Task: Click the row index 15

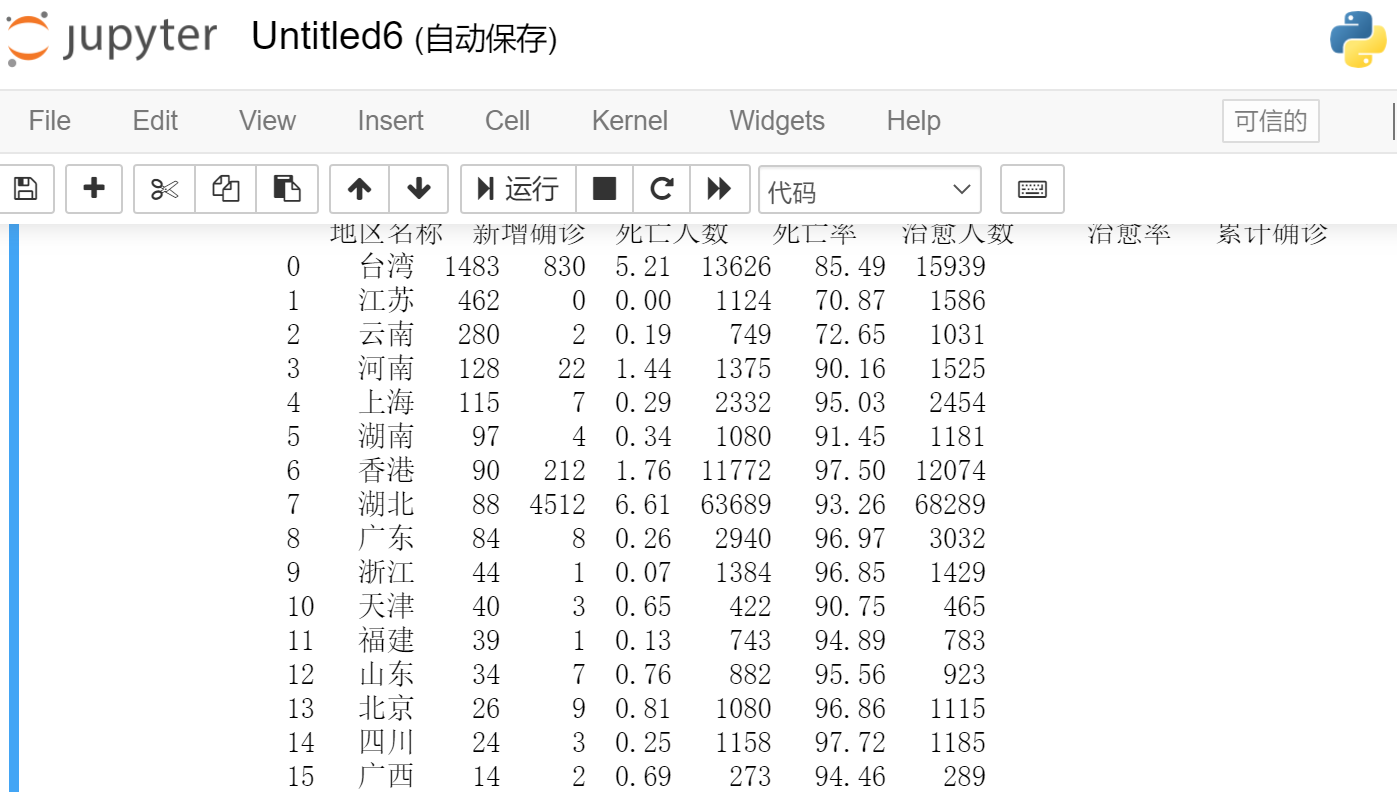Action: click(x=300, y=776)
